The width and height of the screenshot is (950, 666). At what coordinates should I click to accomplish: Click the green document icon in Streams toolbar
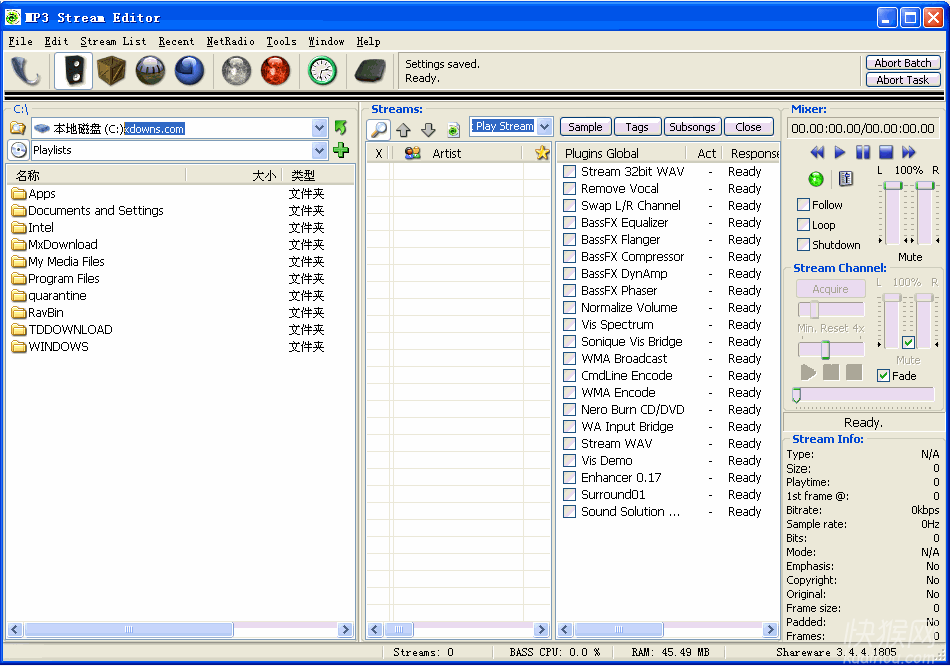point(453,130)
